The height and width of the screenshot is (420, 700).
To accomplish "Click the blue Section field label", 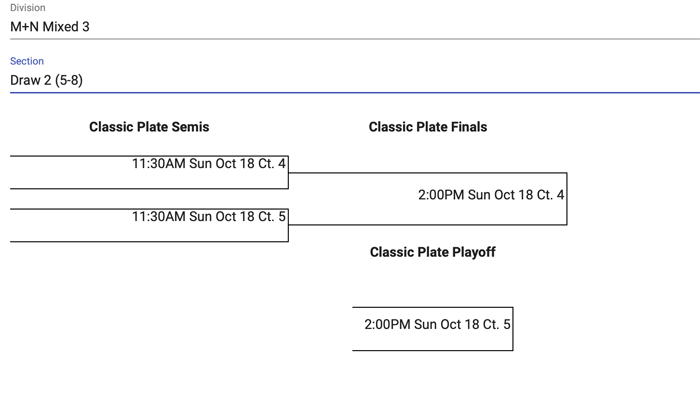I will point(27,61).
